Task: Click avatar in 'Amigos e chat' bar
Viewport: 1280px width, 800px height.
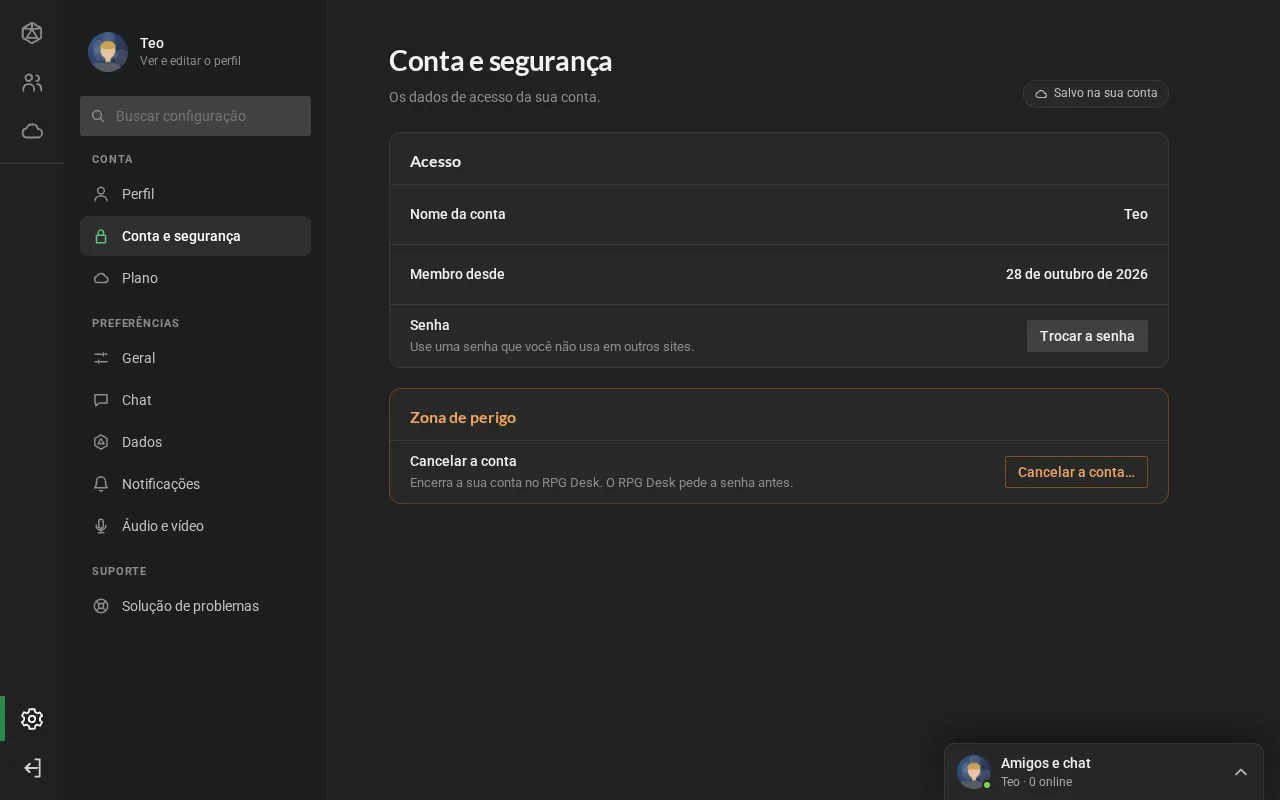Action: point(974,772)
